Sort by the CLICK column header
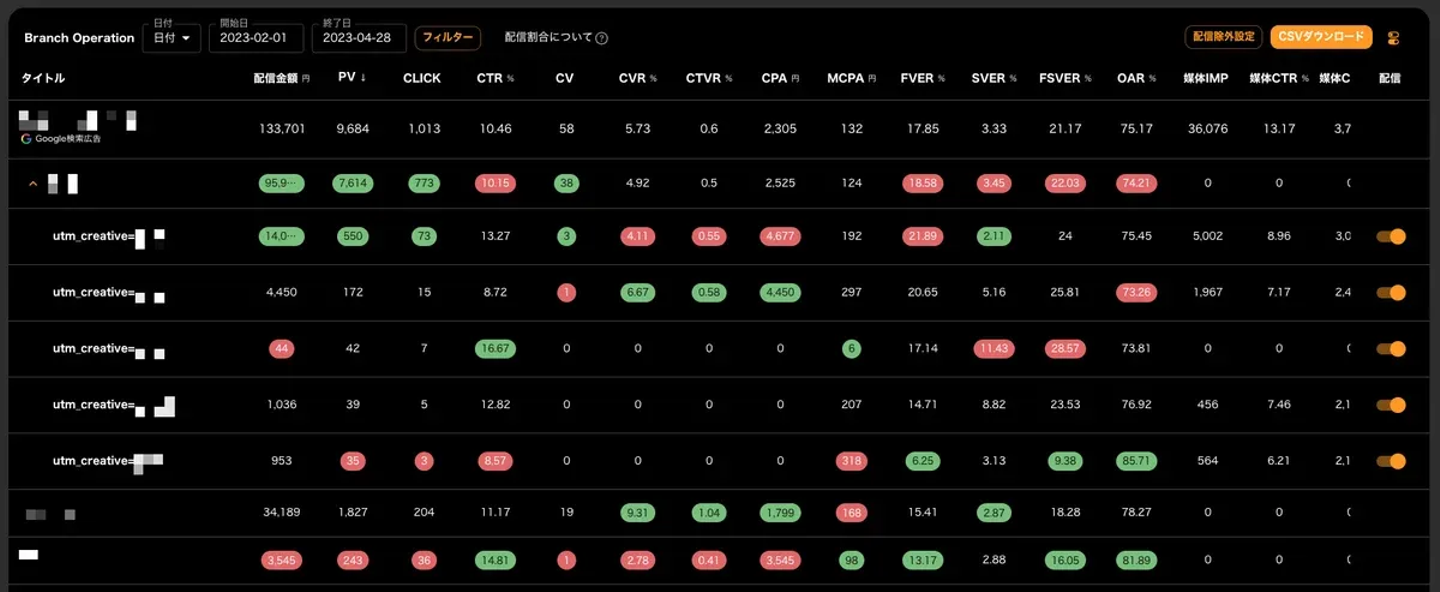 coord(422,78)
